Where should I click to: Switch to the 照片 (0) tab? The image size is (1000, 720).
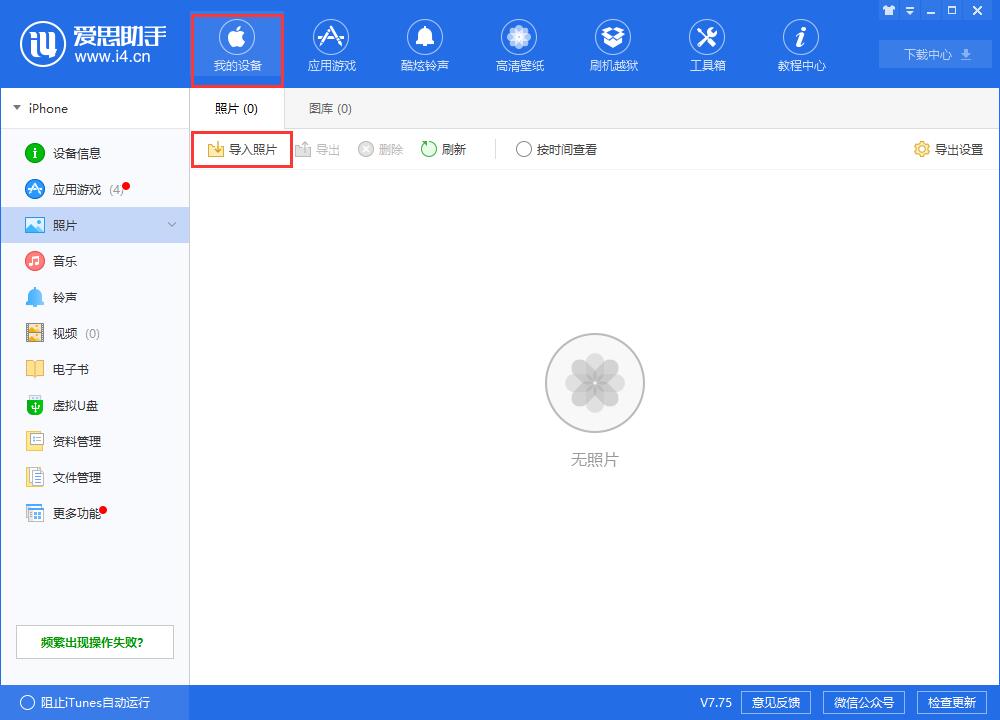click(237, 108)
